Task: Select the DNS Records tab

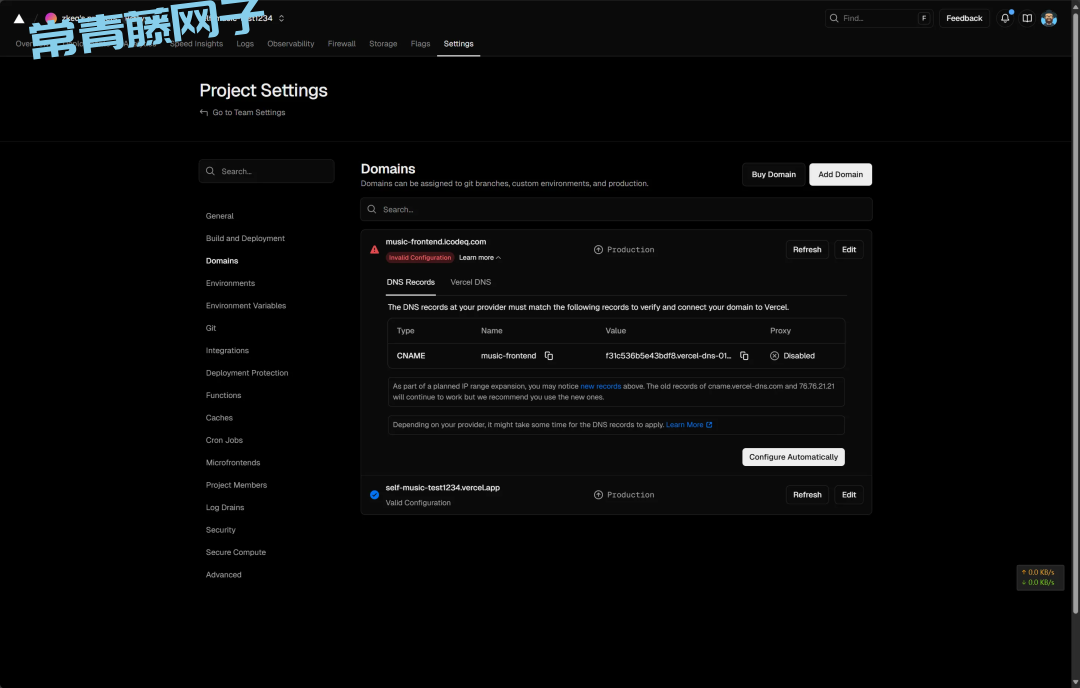Action: 411,282
